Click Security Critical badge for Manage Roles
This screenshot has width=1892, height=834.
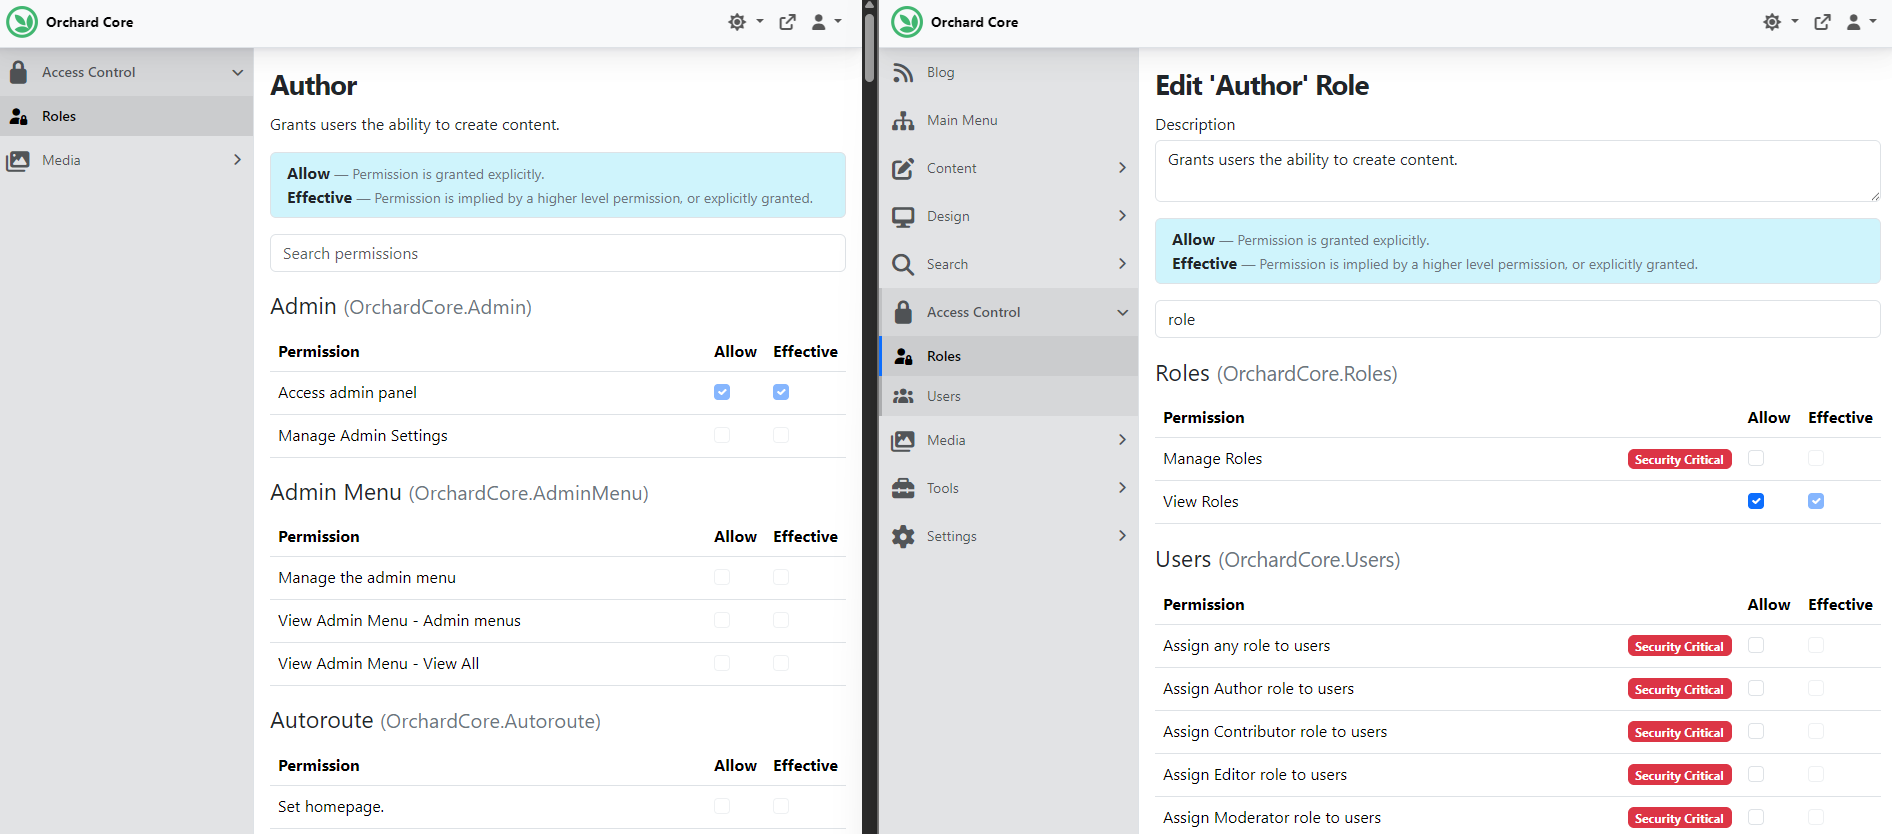1679,459
